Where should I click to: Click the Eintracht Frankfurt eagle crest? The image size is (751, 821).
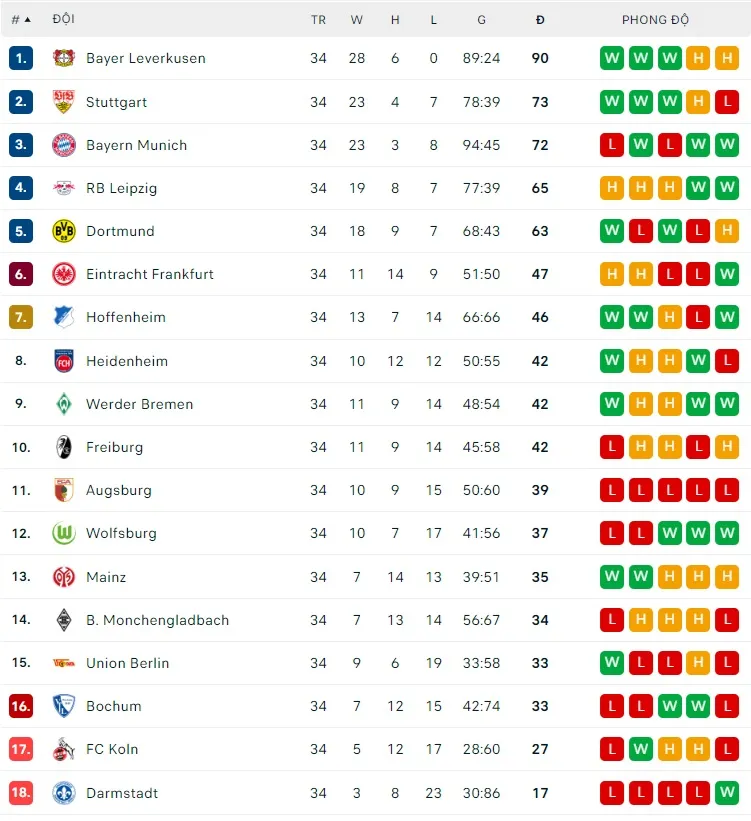tap(64, 274)
